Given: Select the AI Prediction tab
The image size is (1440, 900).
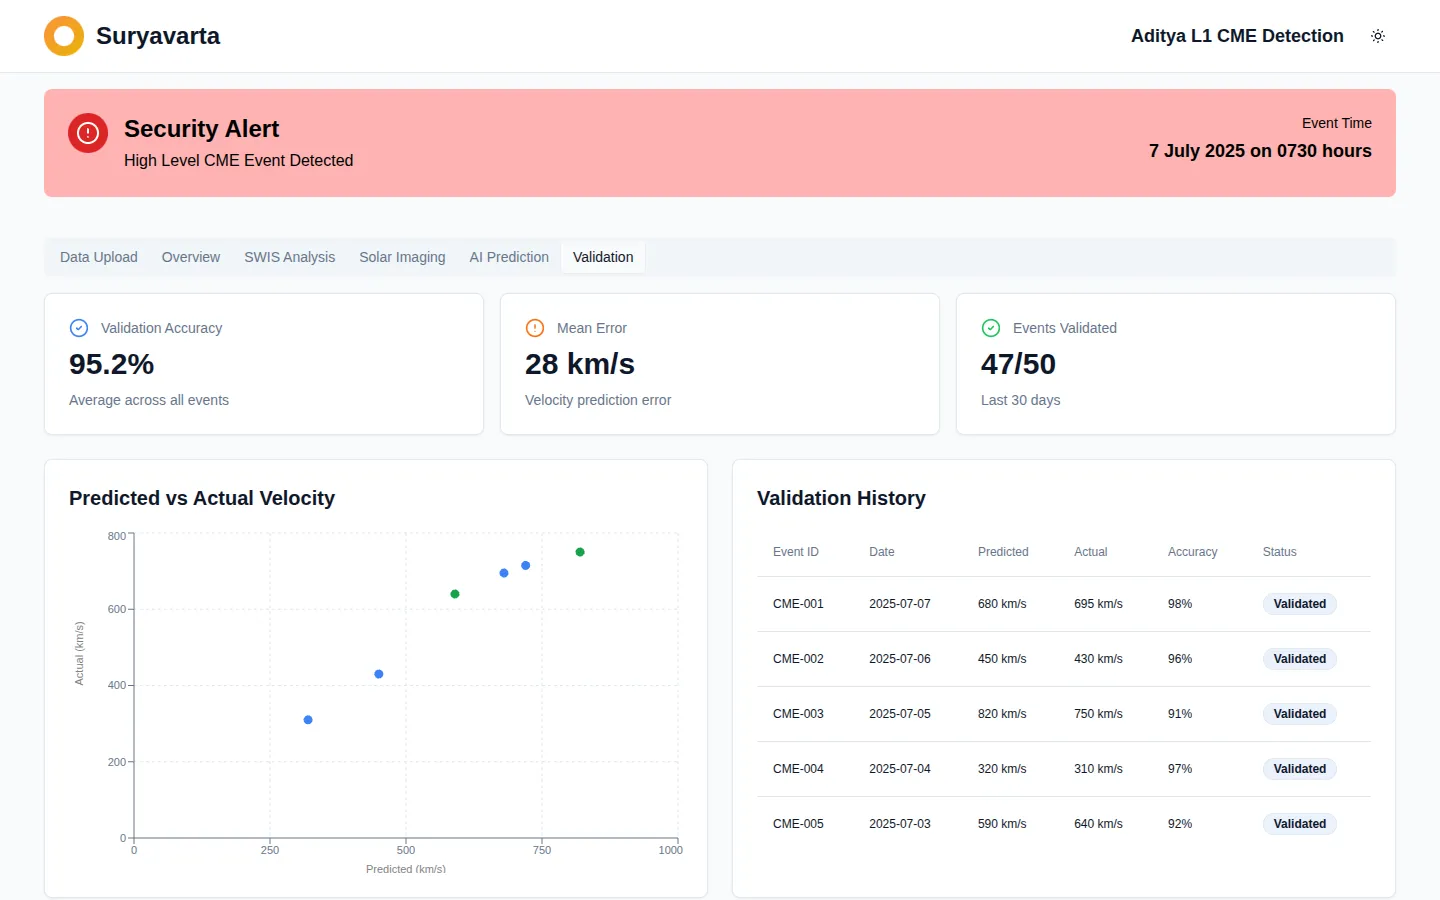Looking at the screenshot, I should 509,257.
